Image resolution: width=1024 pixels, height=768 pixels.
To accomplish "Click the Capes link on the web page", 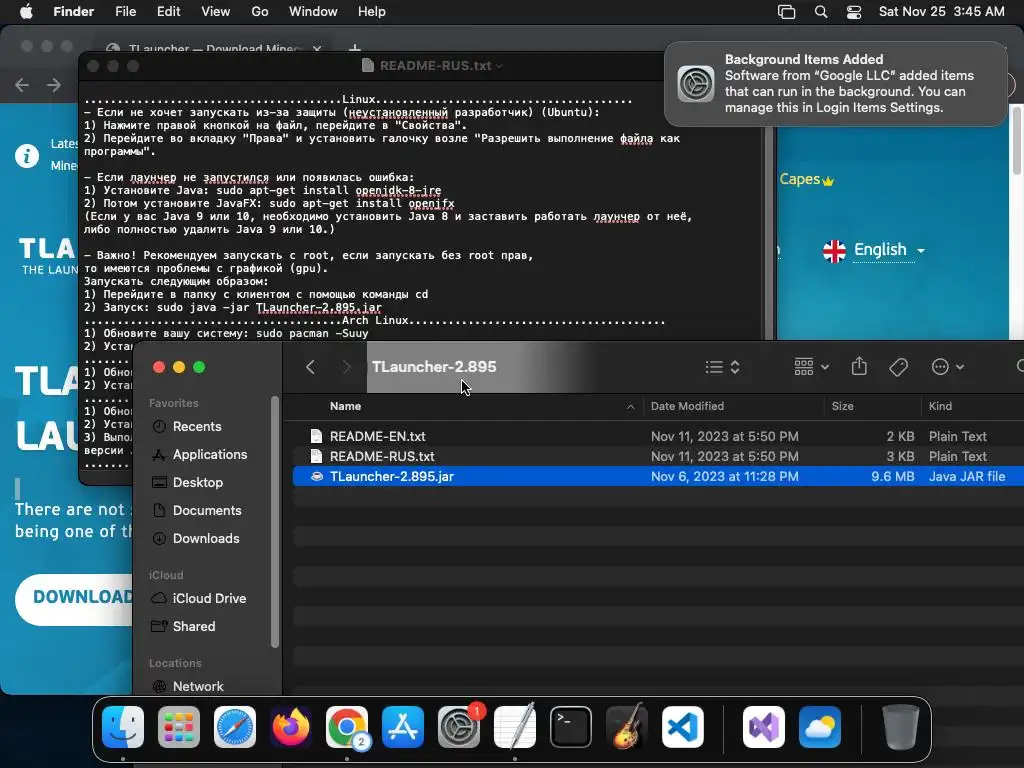I will point(807,180).
